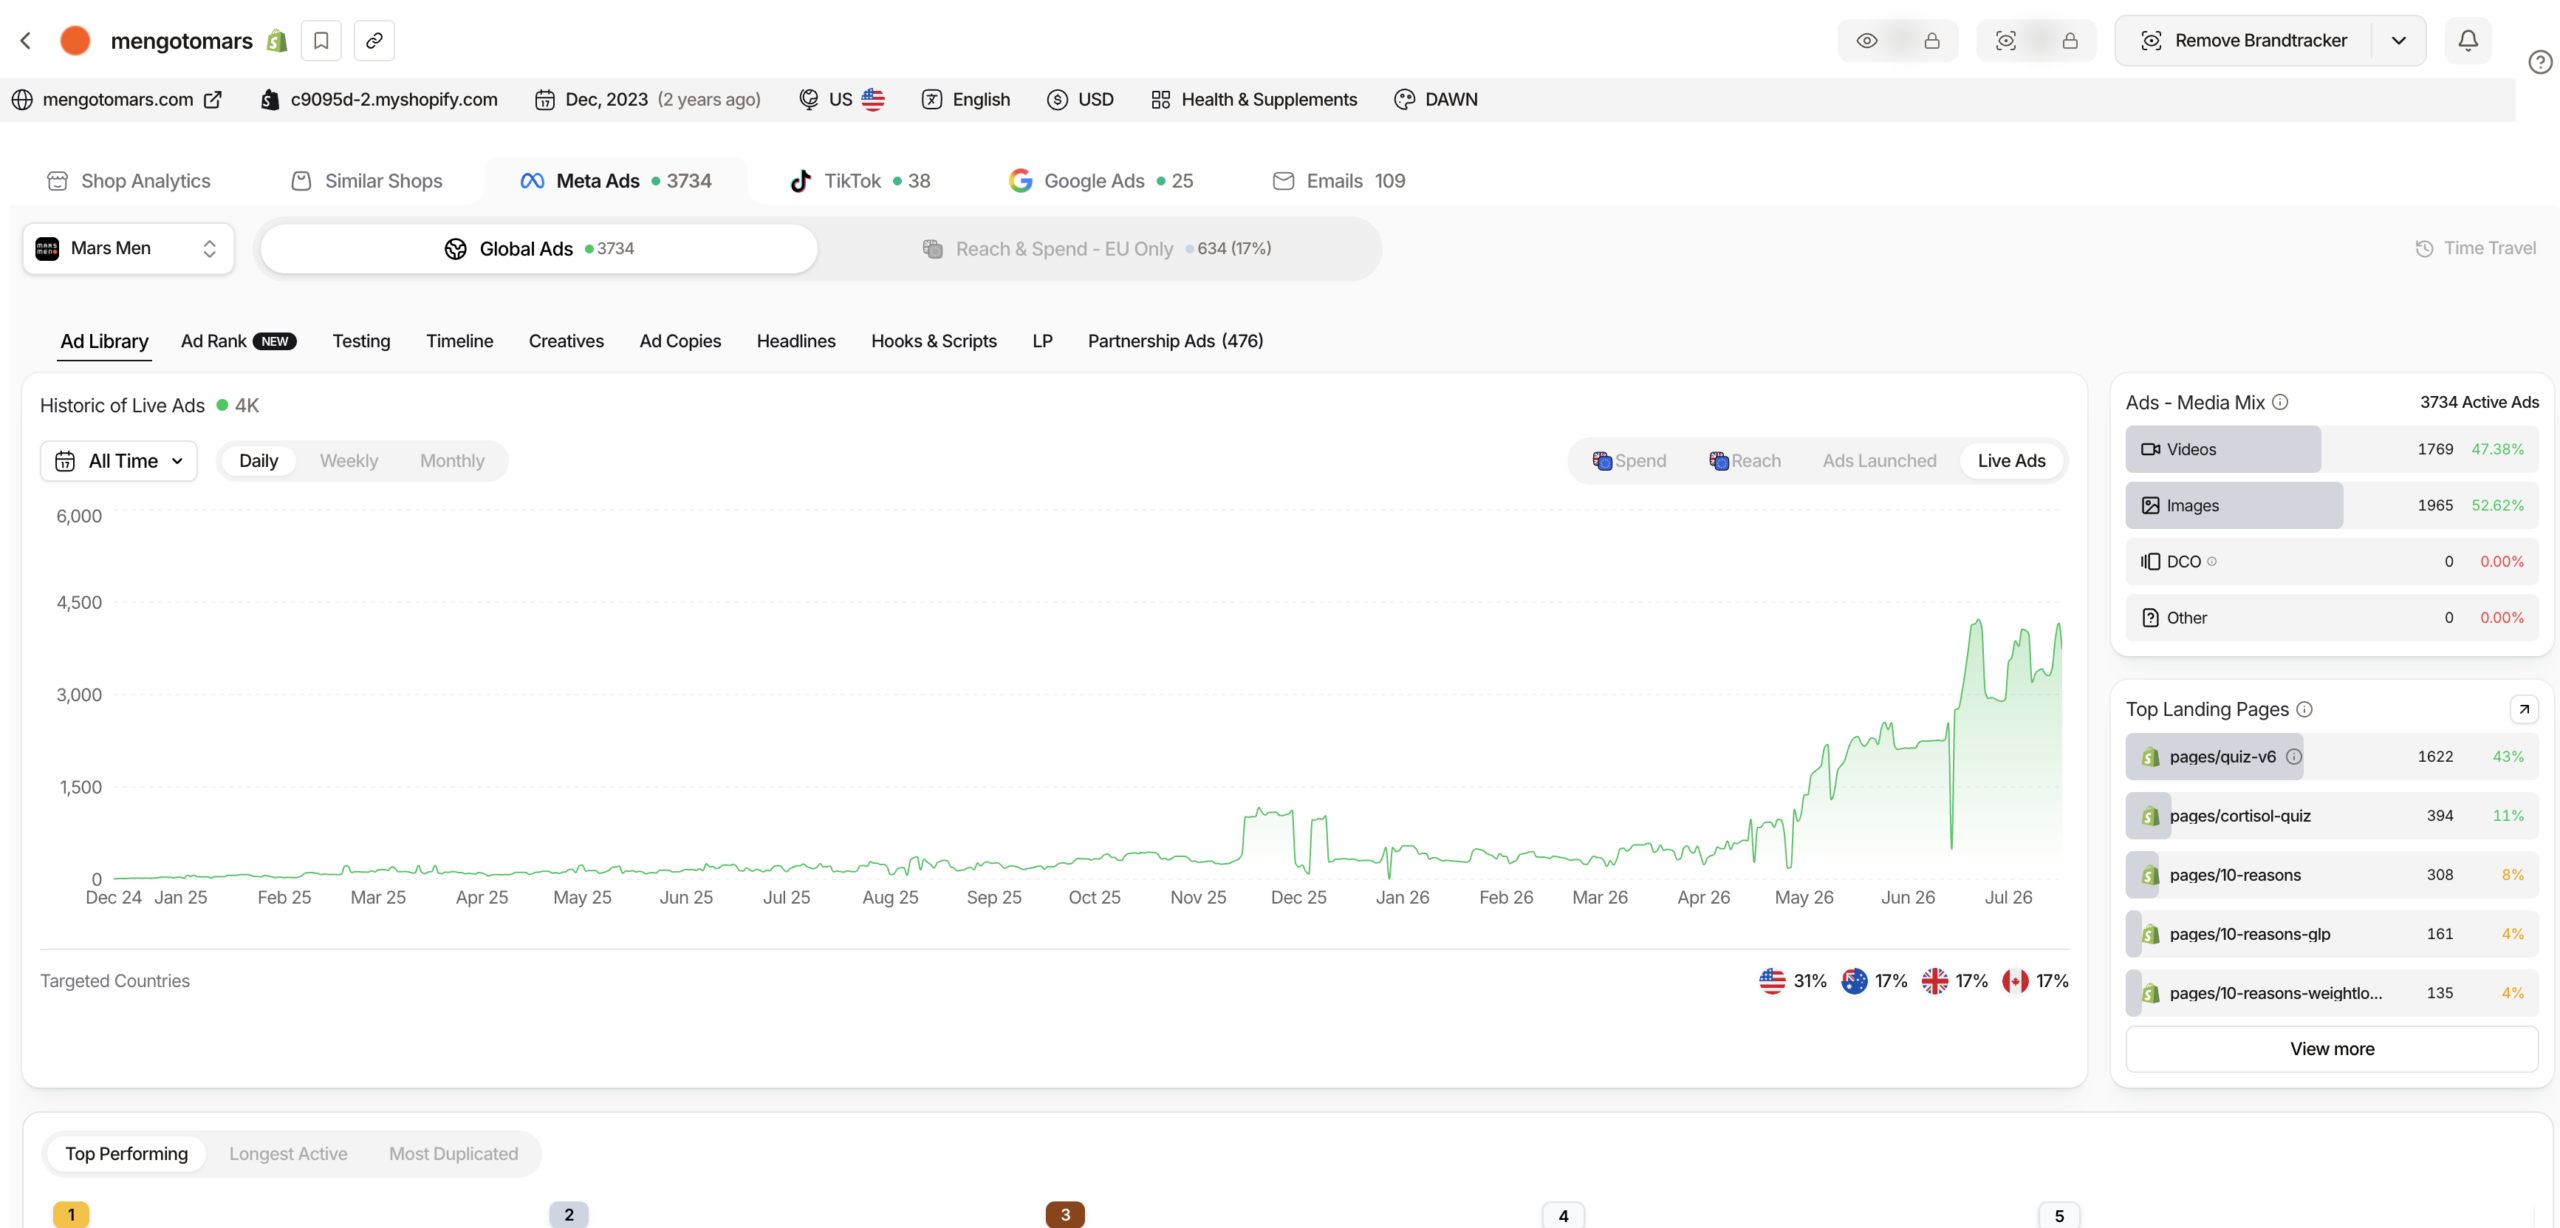
Task: Click the DCO media mix row
Action: point(2331,562)
